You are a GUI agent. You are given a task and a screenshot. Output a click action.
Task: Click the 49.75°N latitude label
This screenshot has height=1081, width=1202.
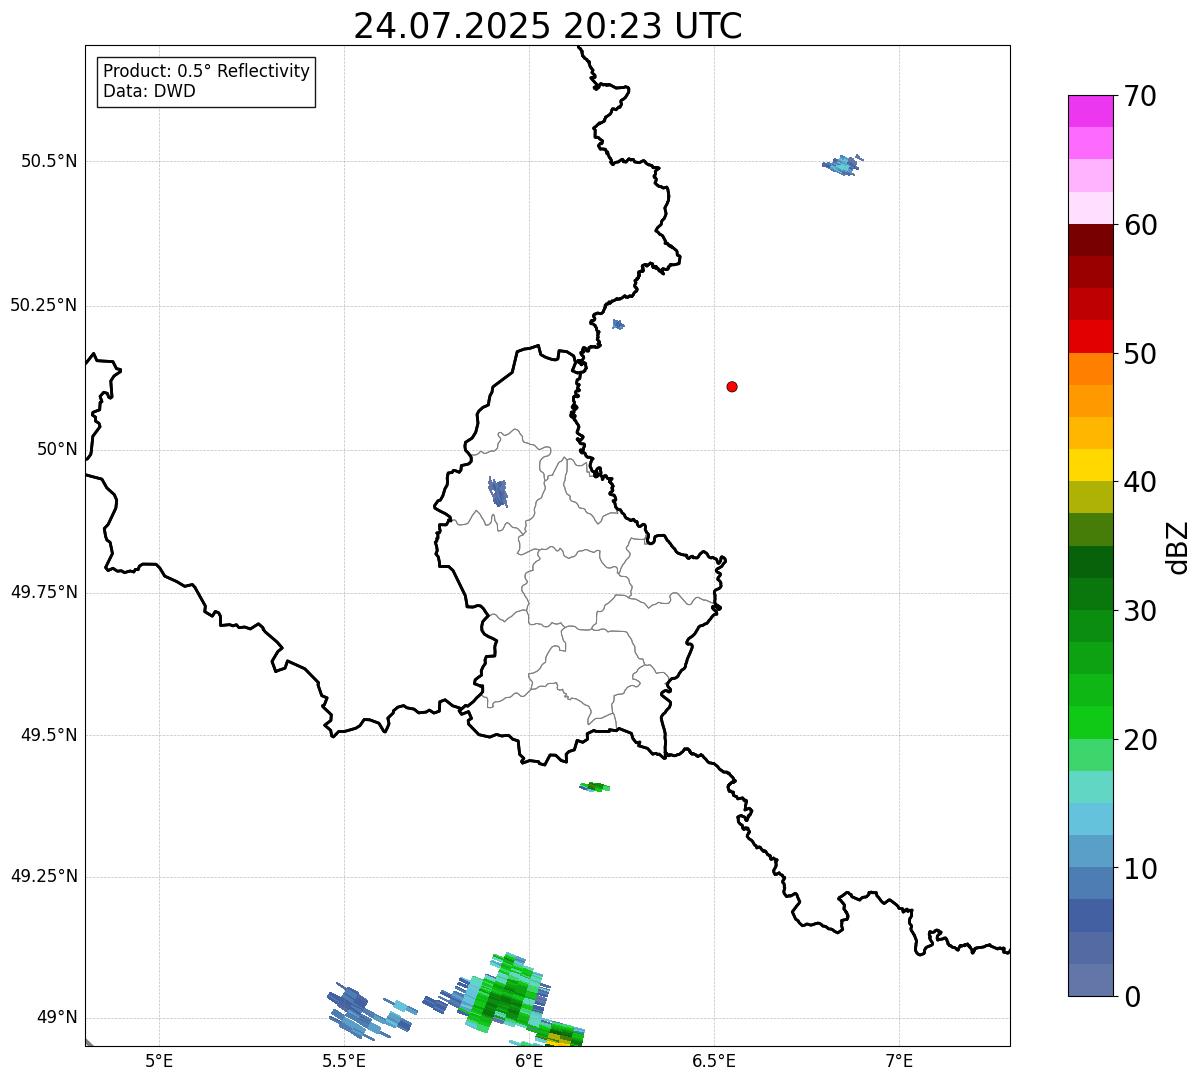click(x=44, y=592)
